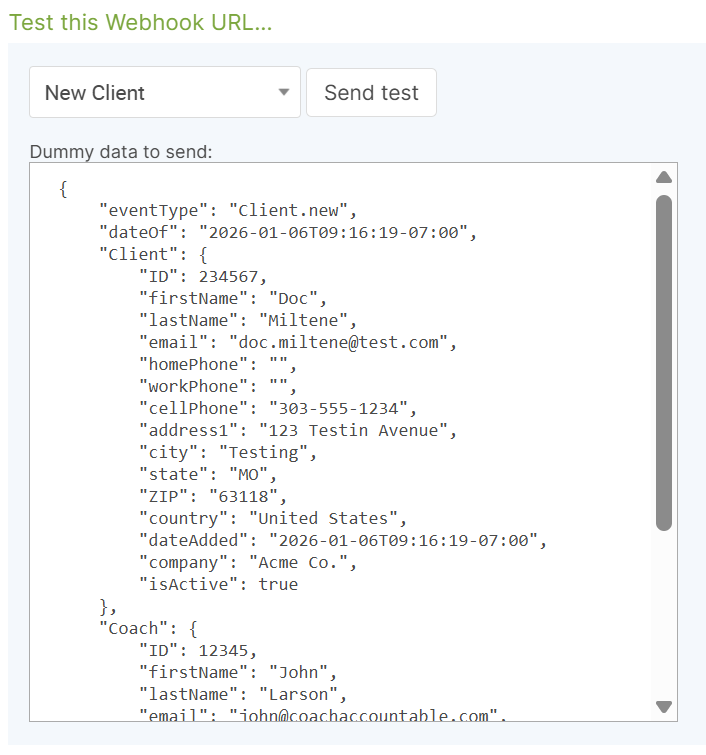Screen dimensions: 706x755
Task: Click the "lastName": "Miltene" line
Action: click(x=248, y=320)
